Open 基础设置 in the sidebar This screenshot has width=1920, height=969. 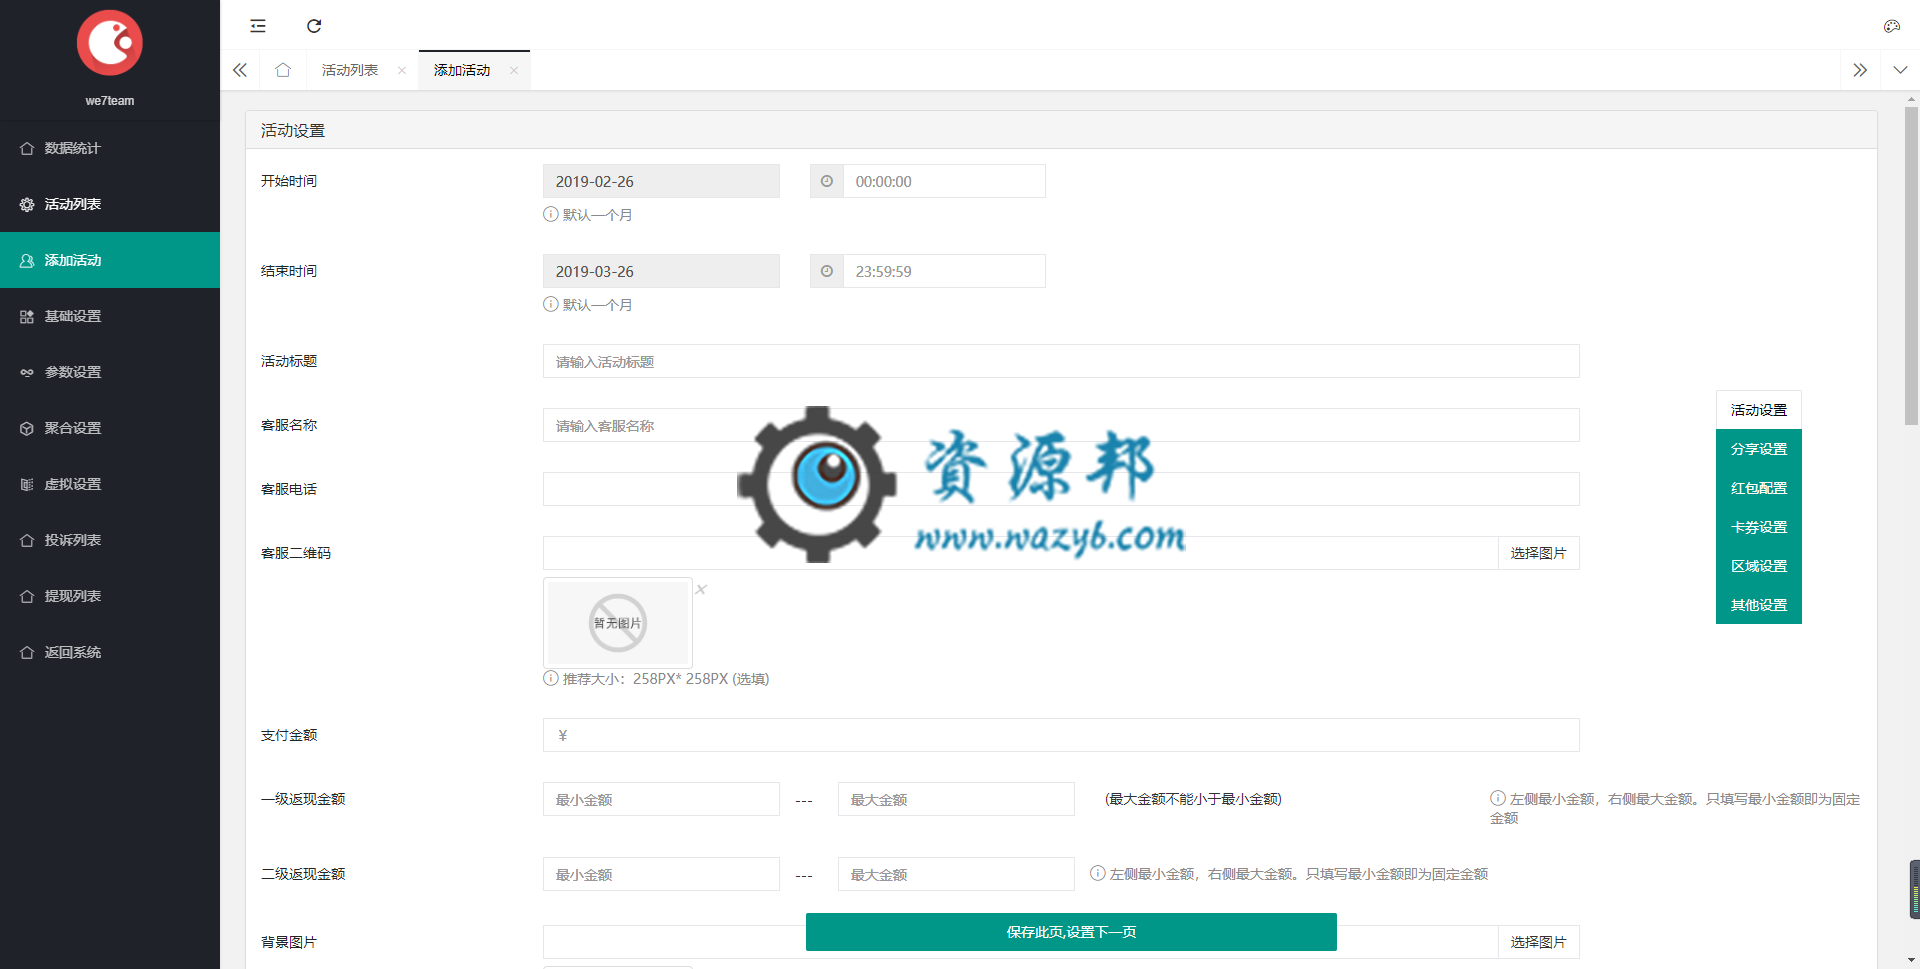(110, 316)
